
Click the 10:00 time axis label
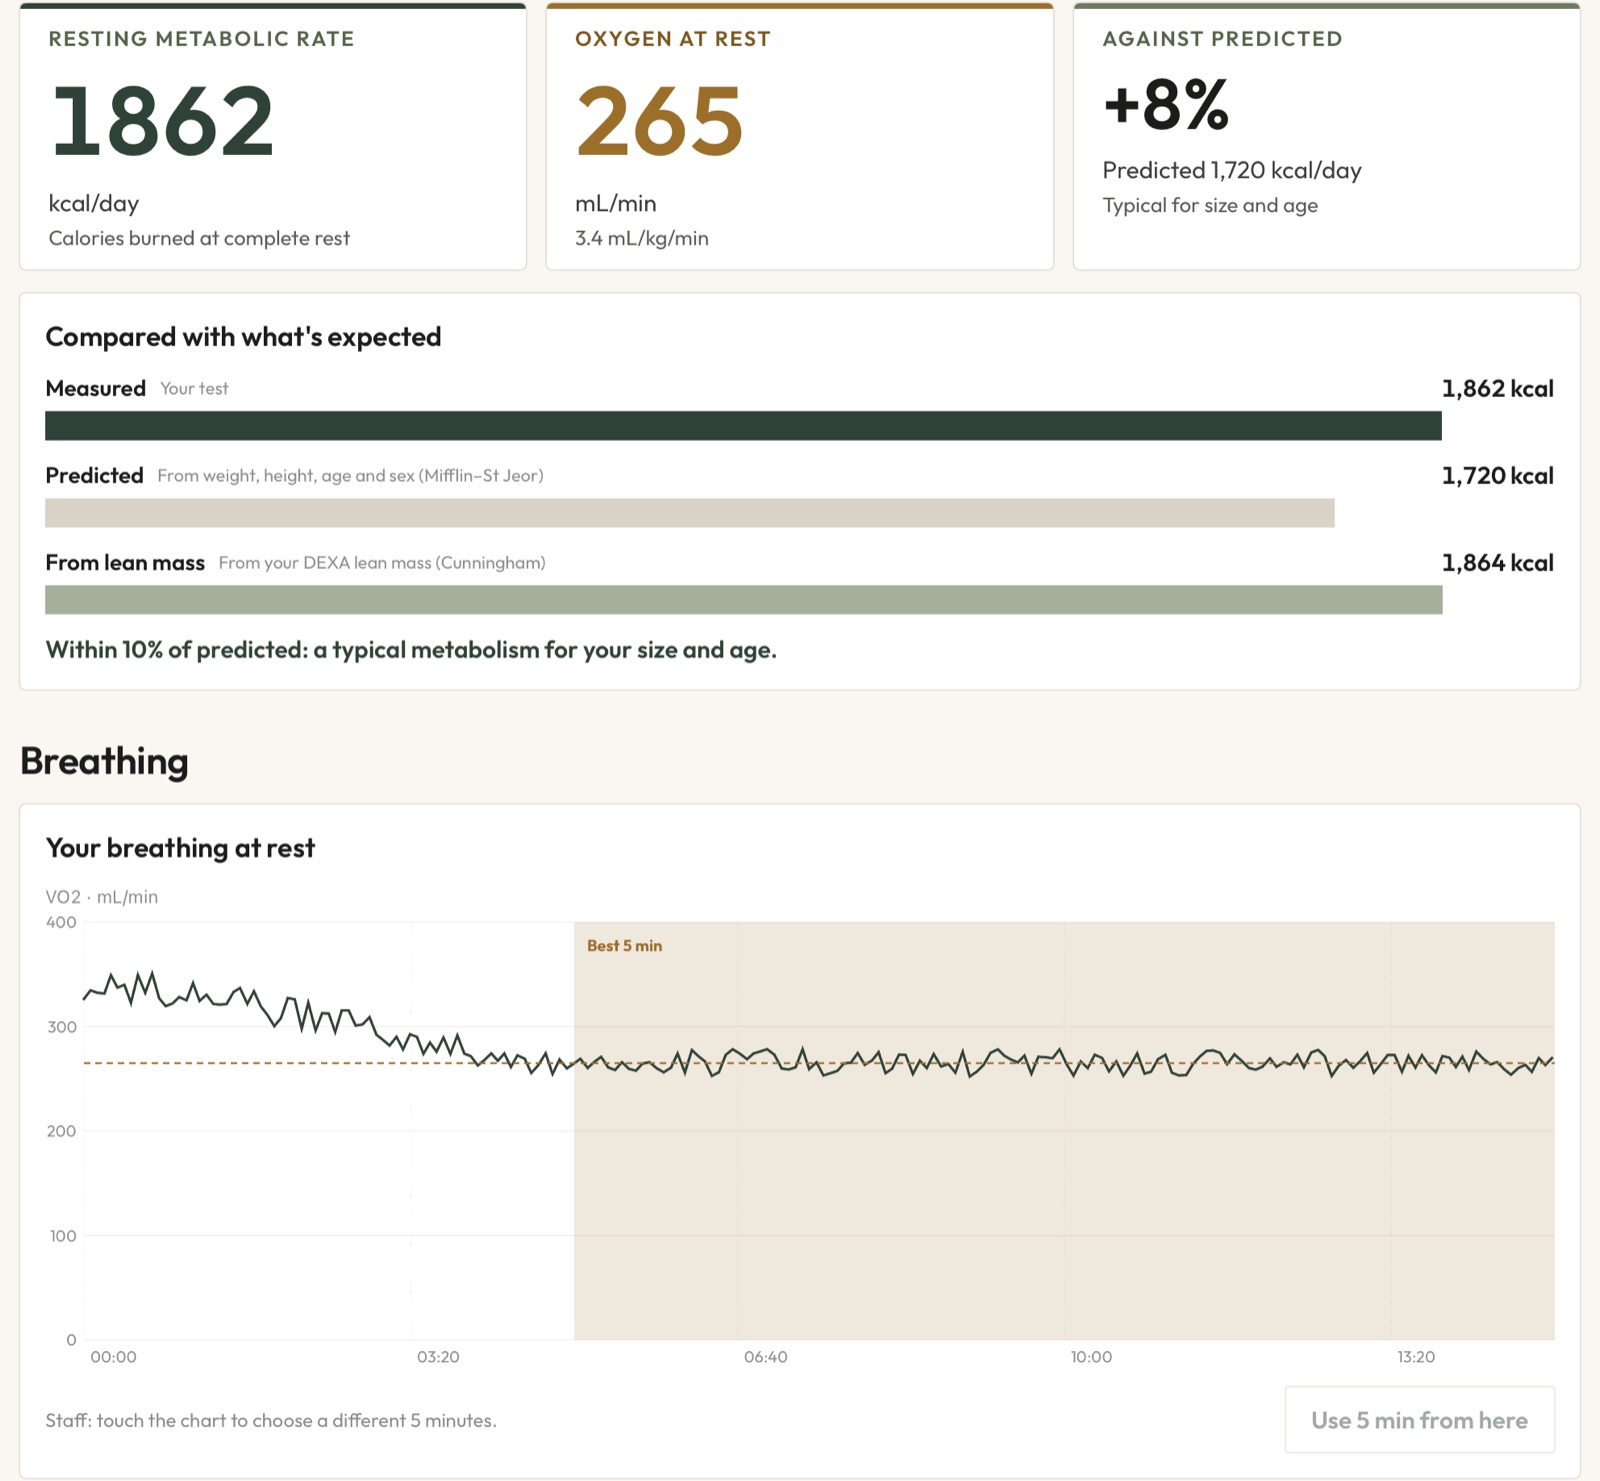[x=1091, y=1357]
